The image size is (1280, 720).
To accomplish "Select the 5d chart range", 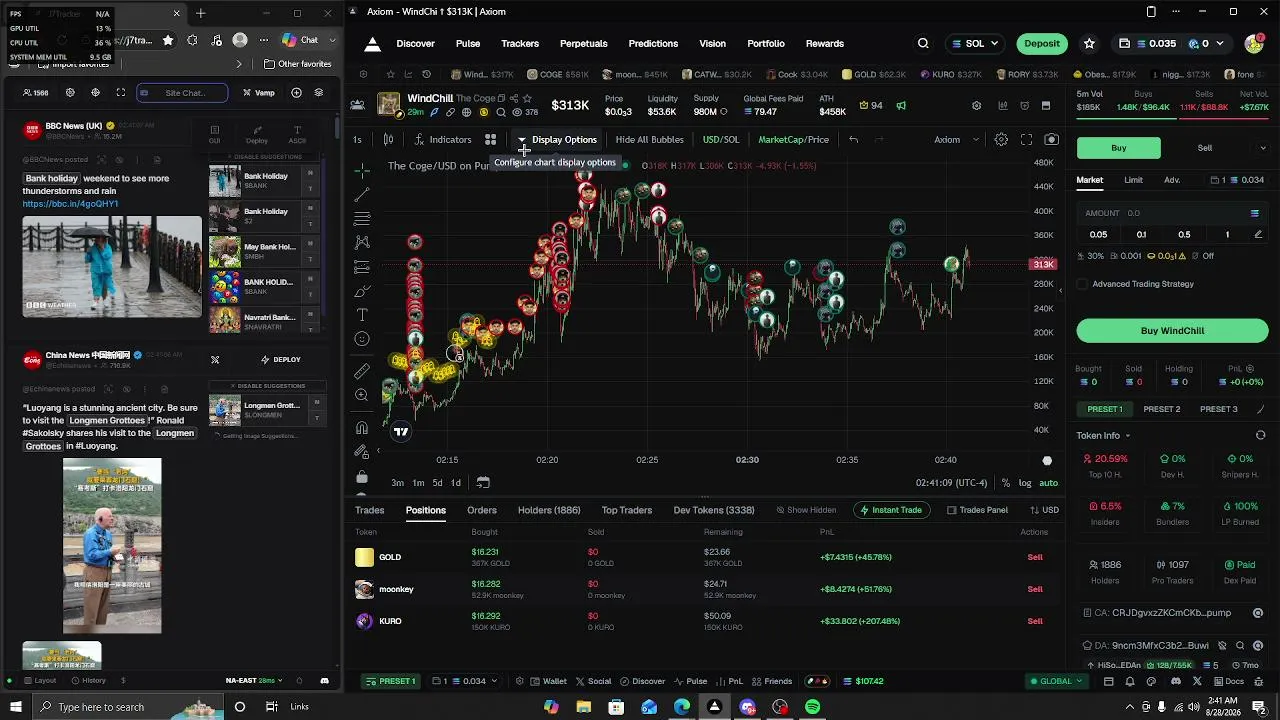I will click(x=437, y=483).
